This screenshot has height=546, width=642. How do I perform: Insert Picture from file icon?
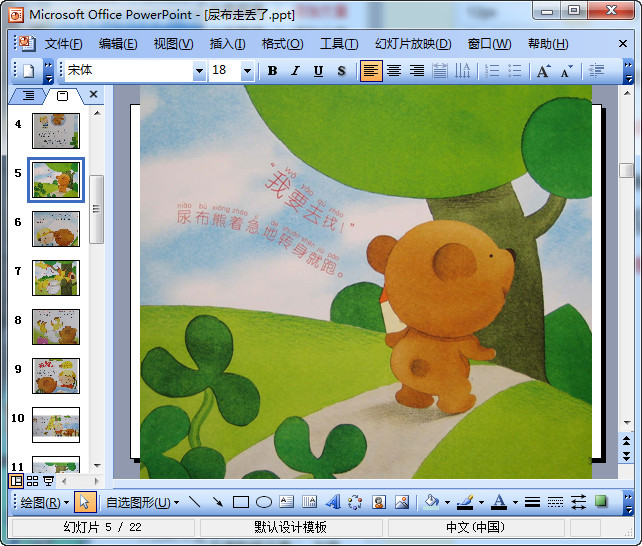(x=402, y=502)
